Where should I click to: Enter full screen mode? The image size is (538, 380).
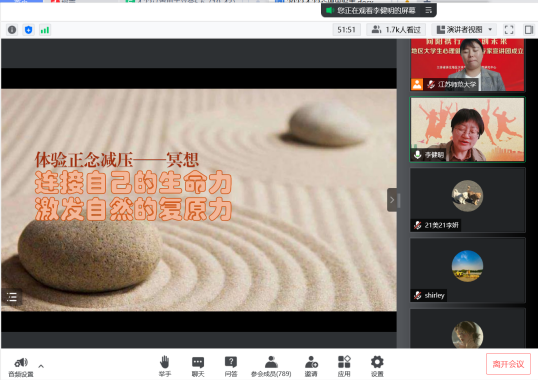click(509, 30)
